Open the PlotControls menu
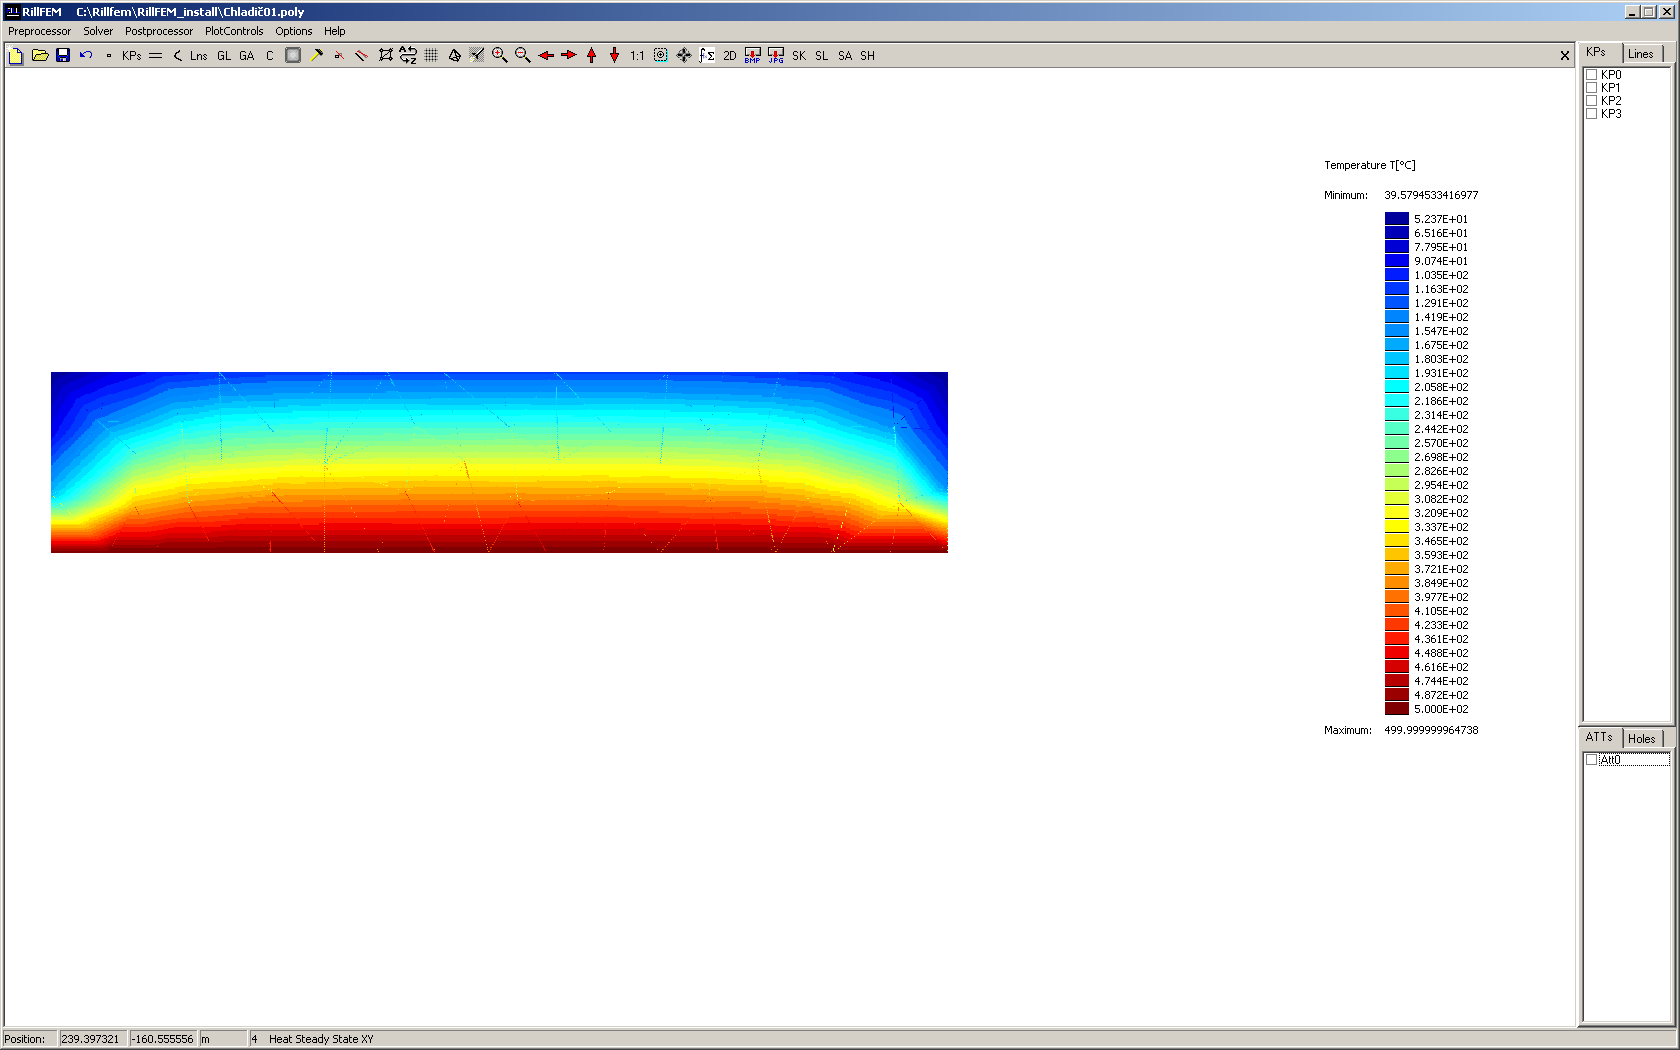The image size is (1680, 1050). click(234, 31)
